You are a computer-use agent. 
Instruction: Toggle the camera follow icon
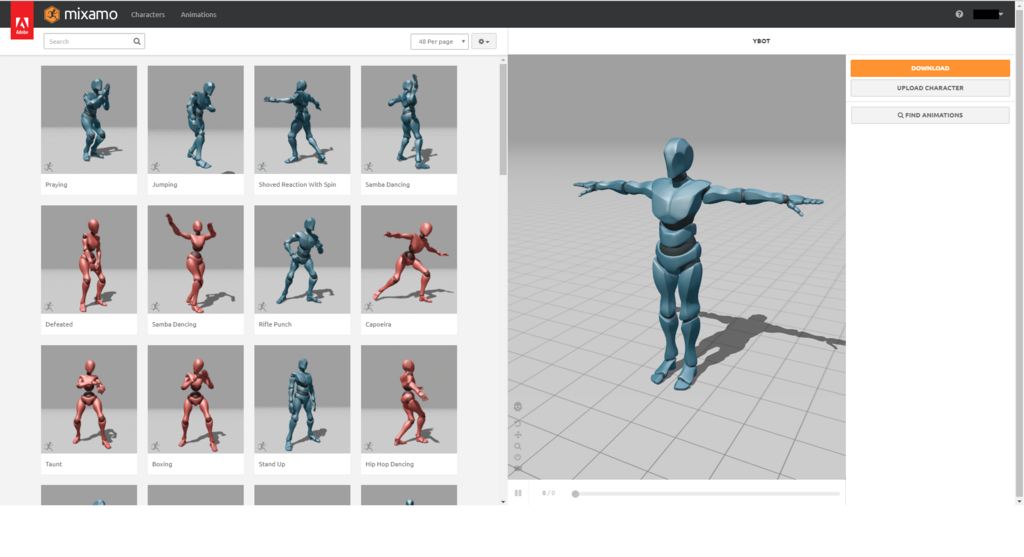coord(518,469)
